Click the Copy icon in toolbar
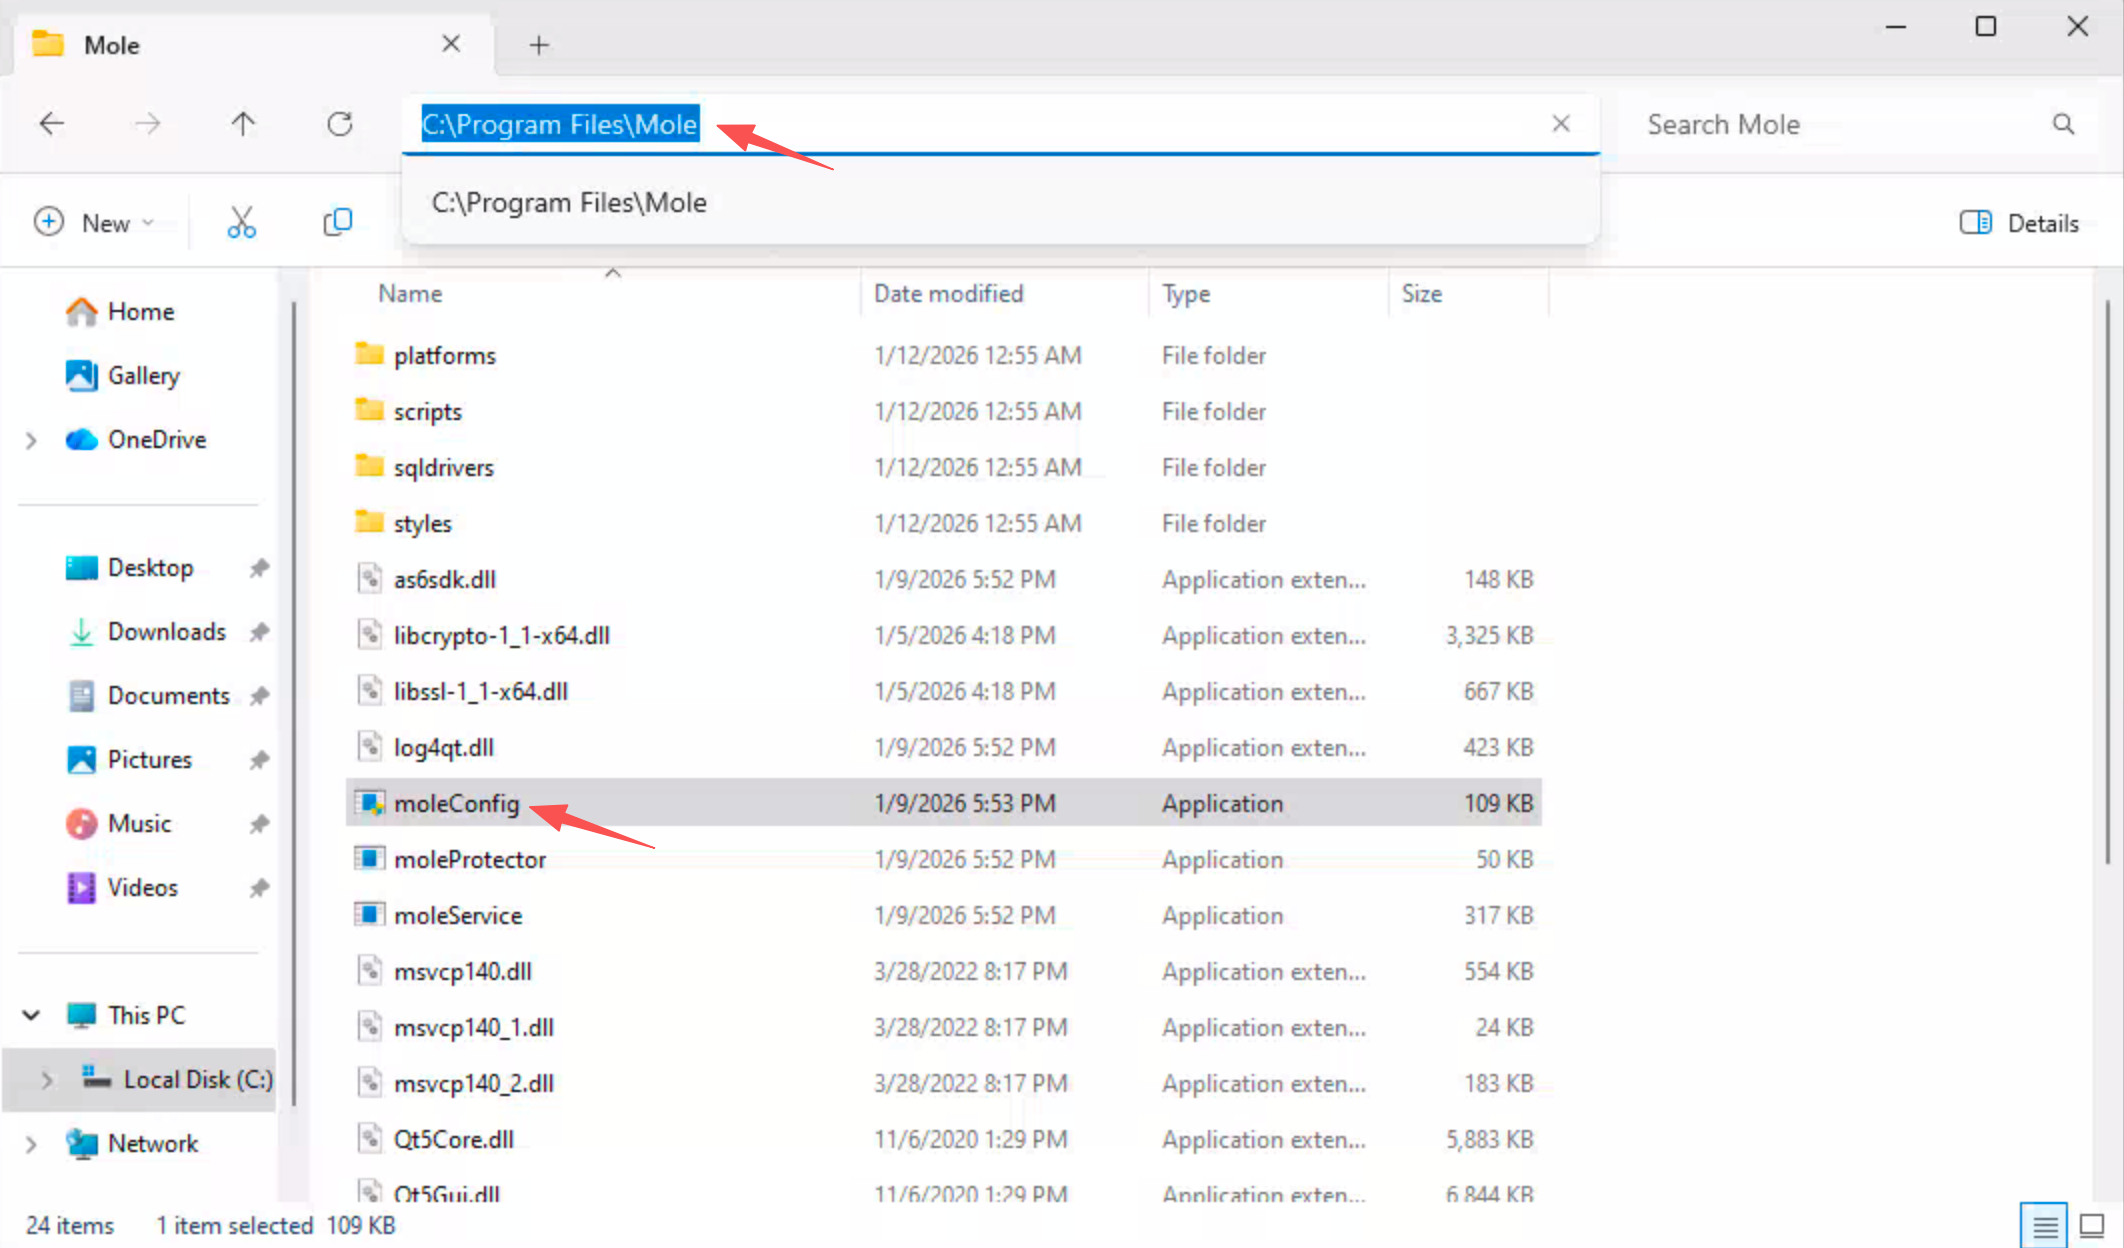The height and width of the screenshot is (1248, 2124). point(337,222)
